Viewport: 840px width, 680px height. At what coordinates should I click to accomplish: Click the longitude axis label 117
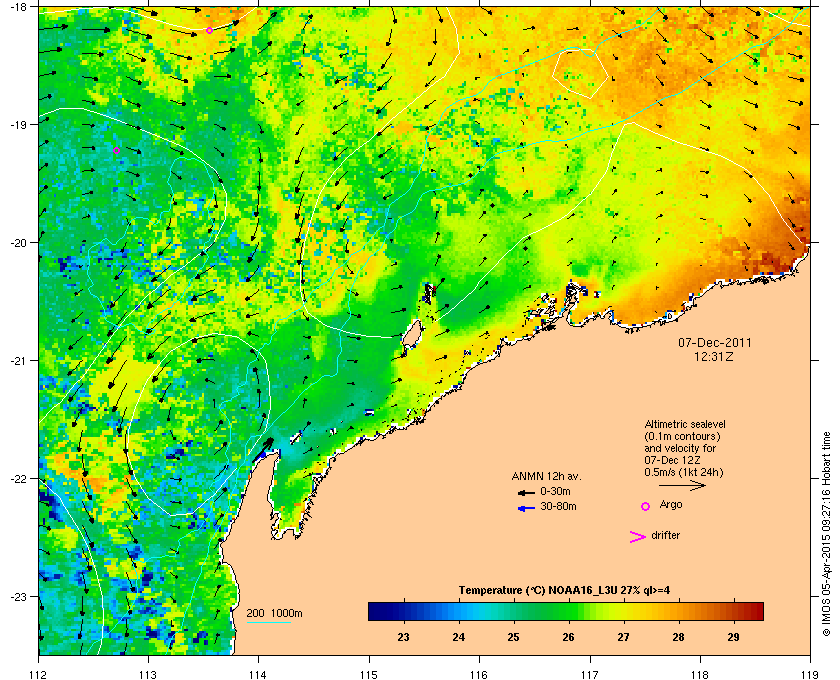[589, 675]
